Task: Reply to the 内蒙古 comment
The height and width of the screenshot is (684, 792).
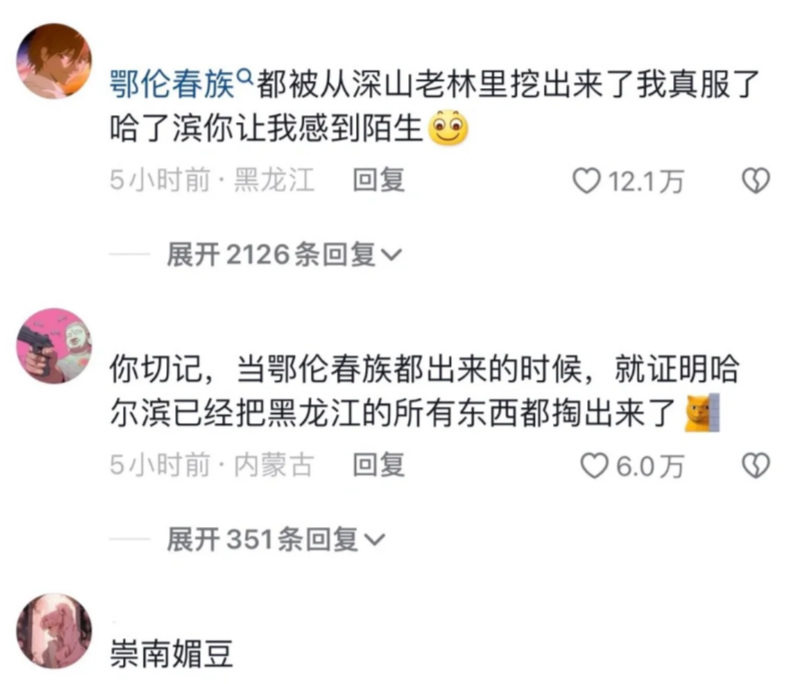Action: (379, 465)
